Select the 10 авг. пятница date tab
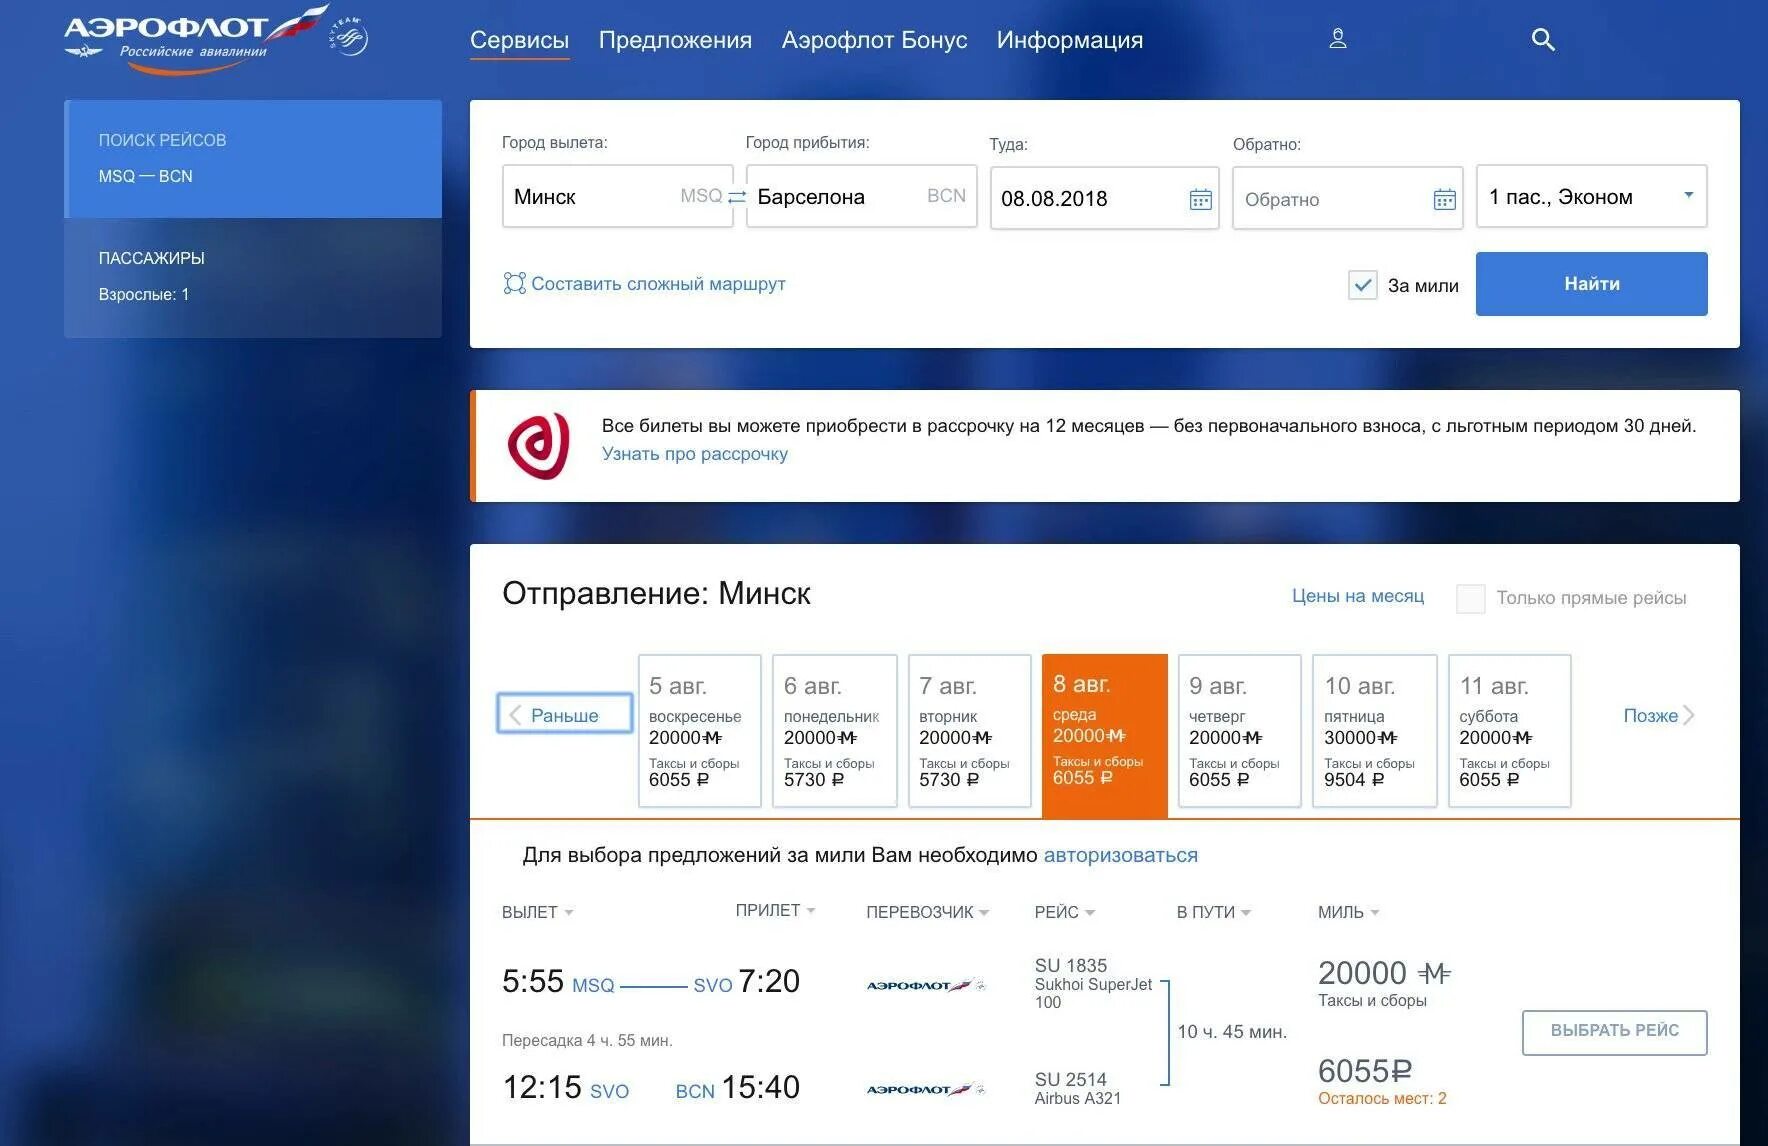 (x=1374, y=731)
